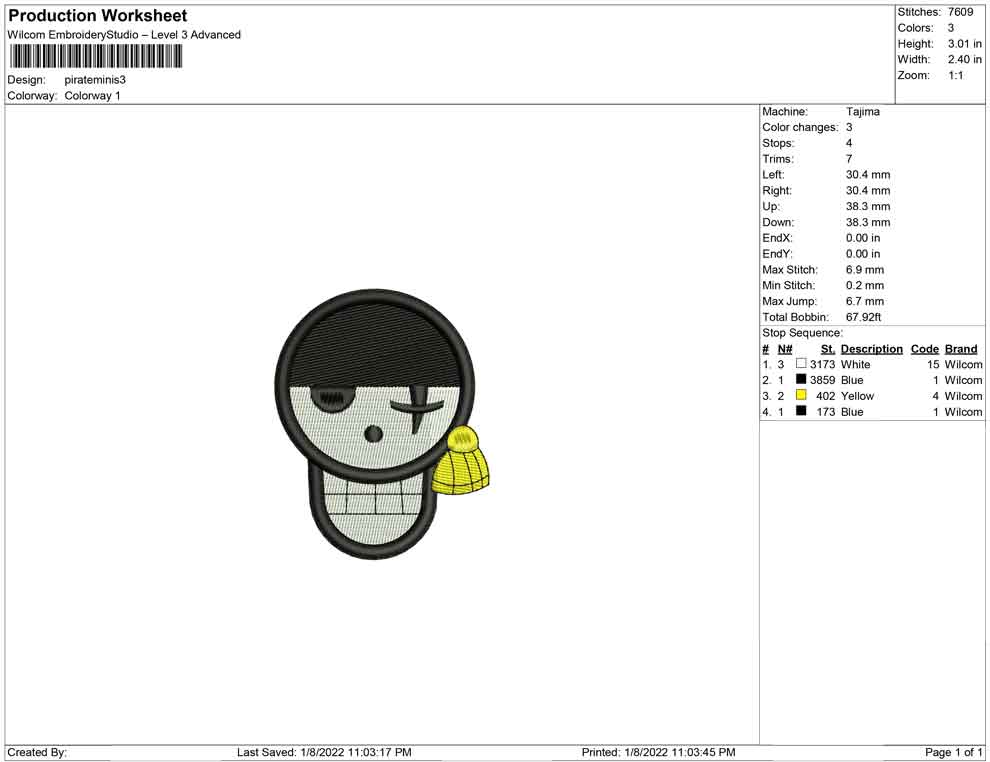Click the 'Stops:' label

(778, 143)
